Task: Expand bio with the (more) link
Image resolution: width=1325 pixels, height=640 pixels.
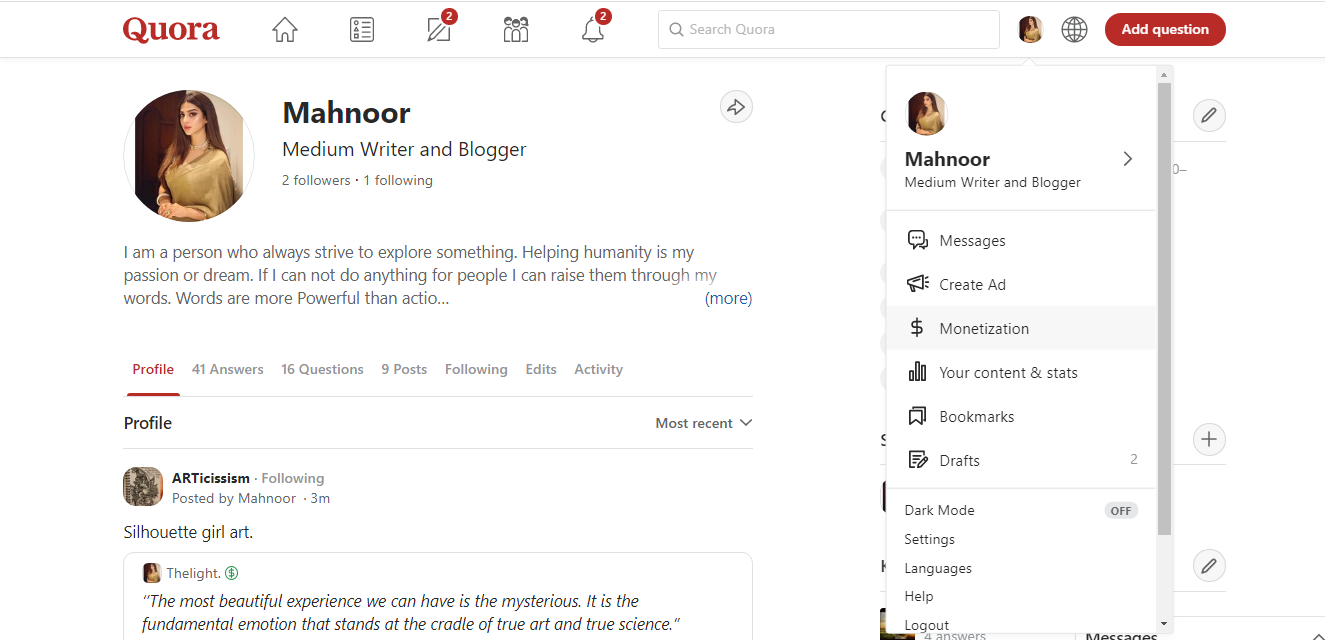Action: [728, 298]
